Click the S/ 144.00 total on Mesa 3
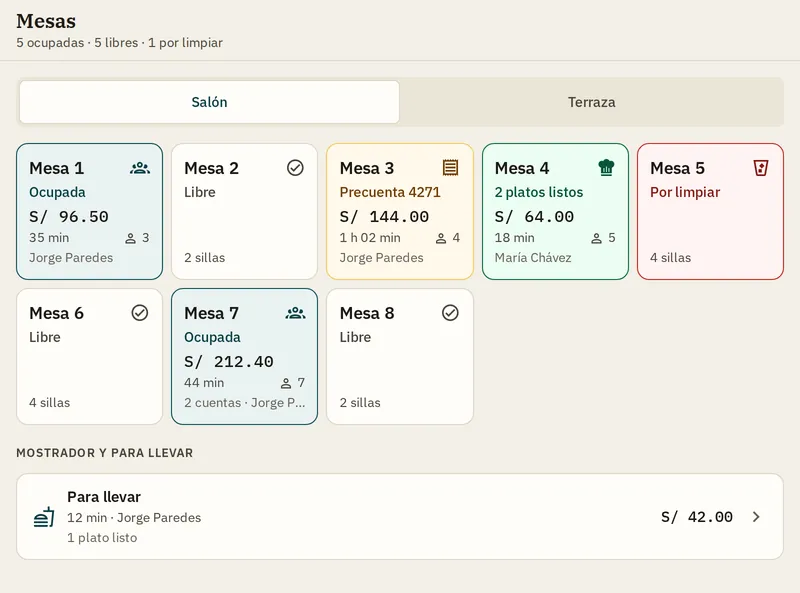The height and width of the screenshot is (593, 800). [384, 217]
